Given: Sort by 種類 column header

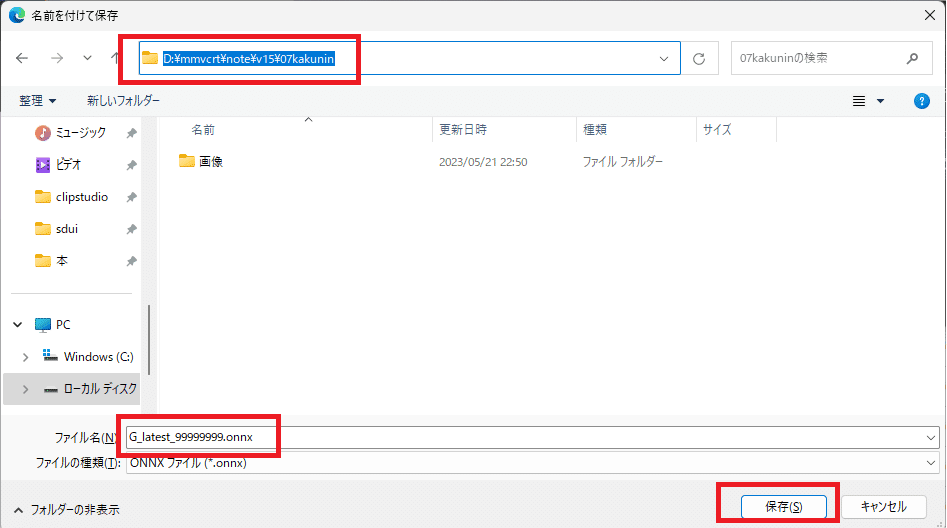Looking at the screenshot, I should [x=594, y=130].
